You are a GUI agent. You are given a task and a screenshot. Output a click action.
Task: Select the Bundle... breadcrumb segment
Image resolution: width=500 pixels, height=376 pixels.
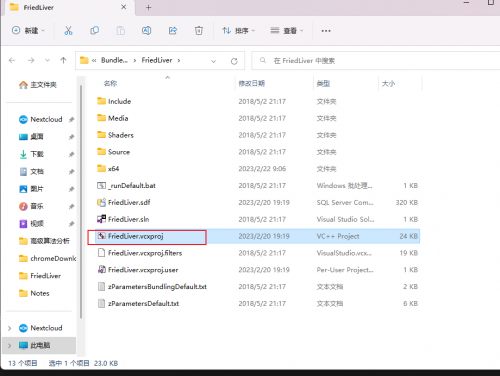(x=114, y=60)
